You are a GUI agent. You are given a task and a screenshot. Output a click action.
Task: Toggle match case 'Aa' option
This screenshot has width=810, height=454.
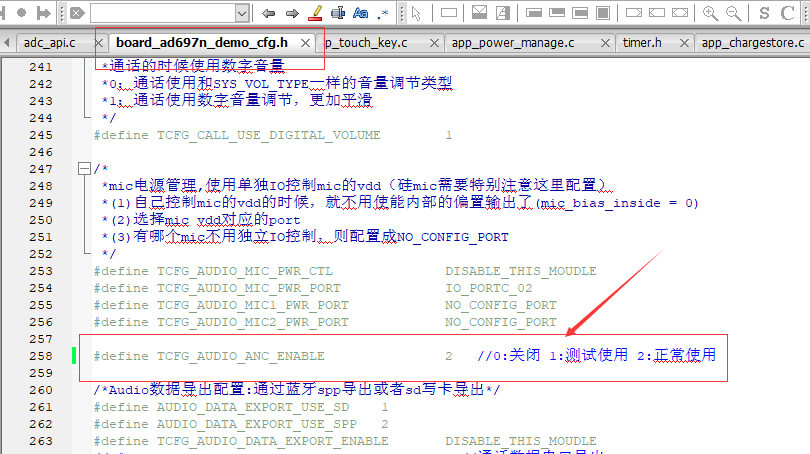pos(361,13)
